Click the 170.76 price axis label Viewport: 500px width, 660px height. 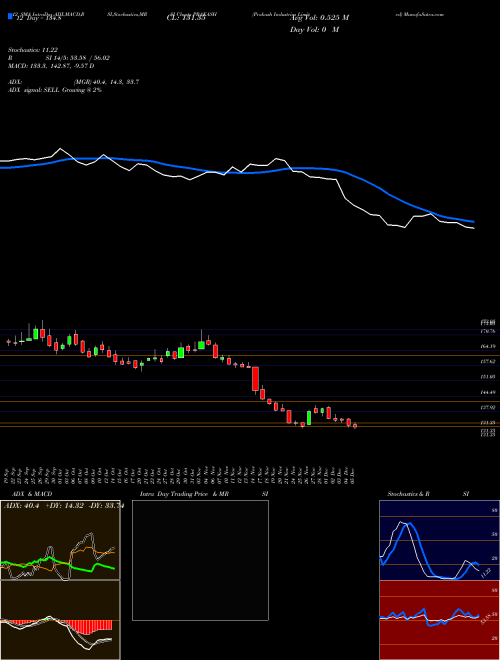(x=487, y=332)
